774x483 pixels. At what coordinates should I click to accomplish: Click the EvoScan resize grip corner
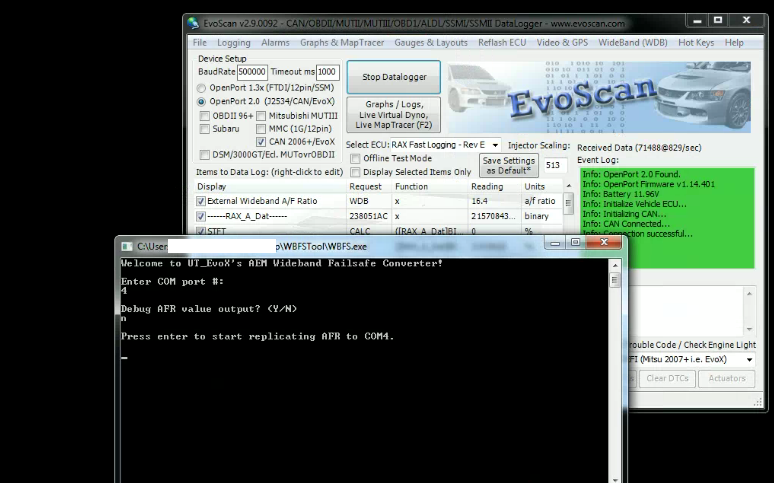point(758,402)
